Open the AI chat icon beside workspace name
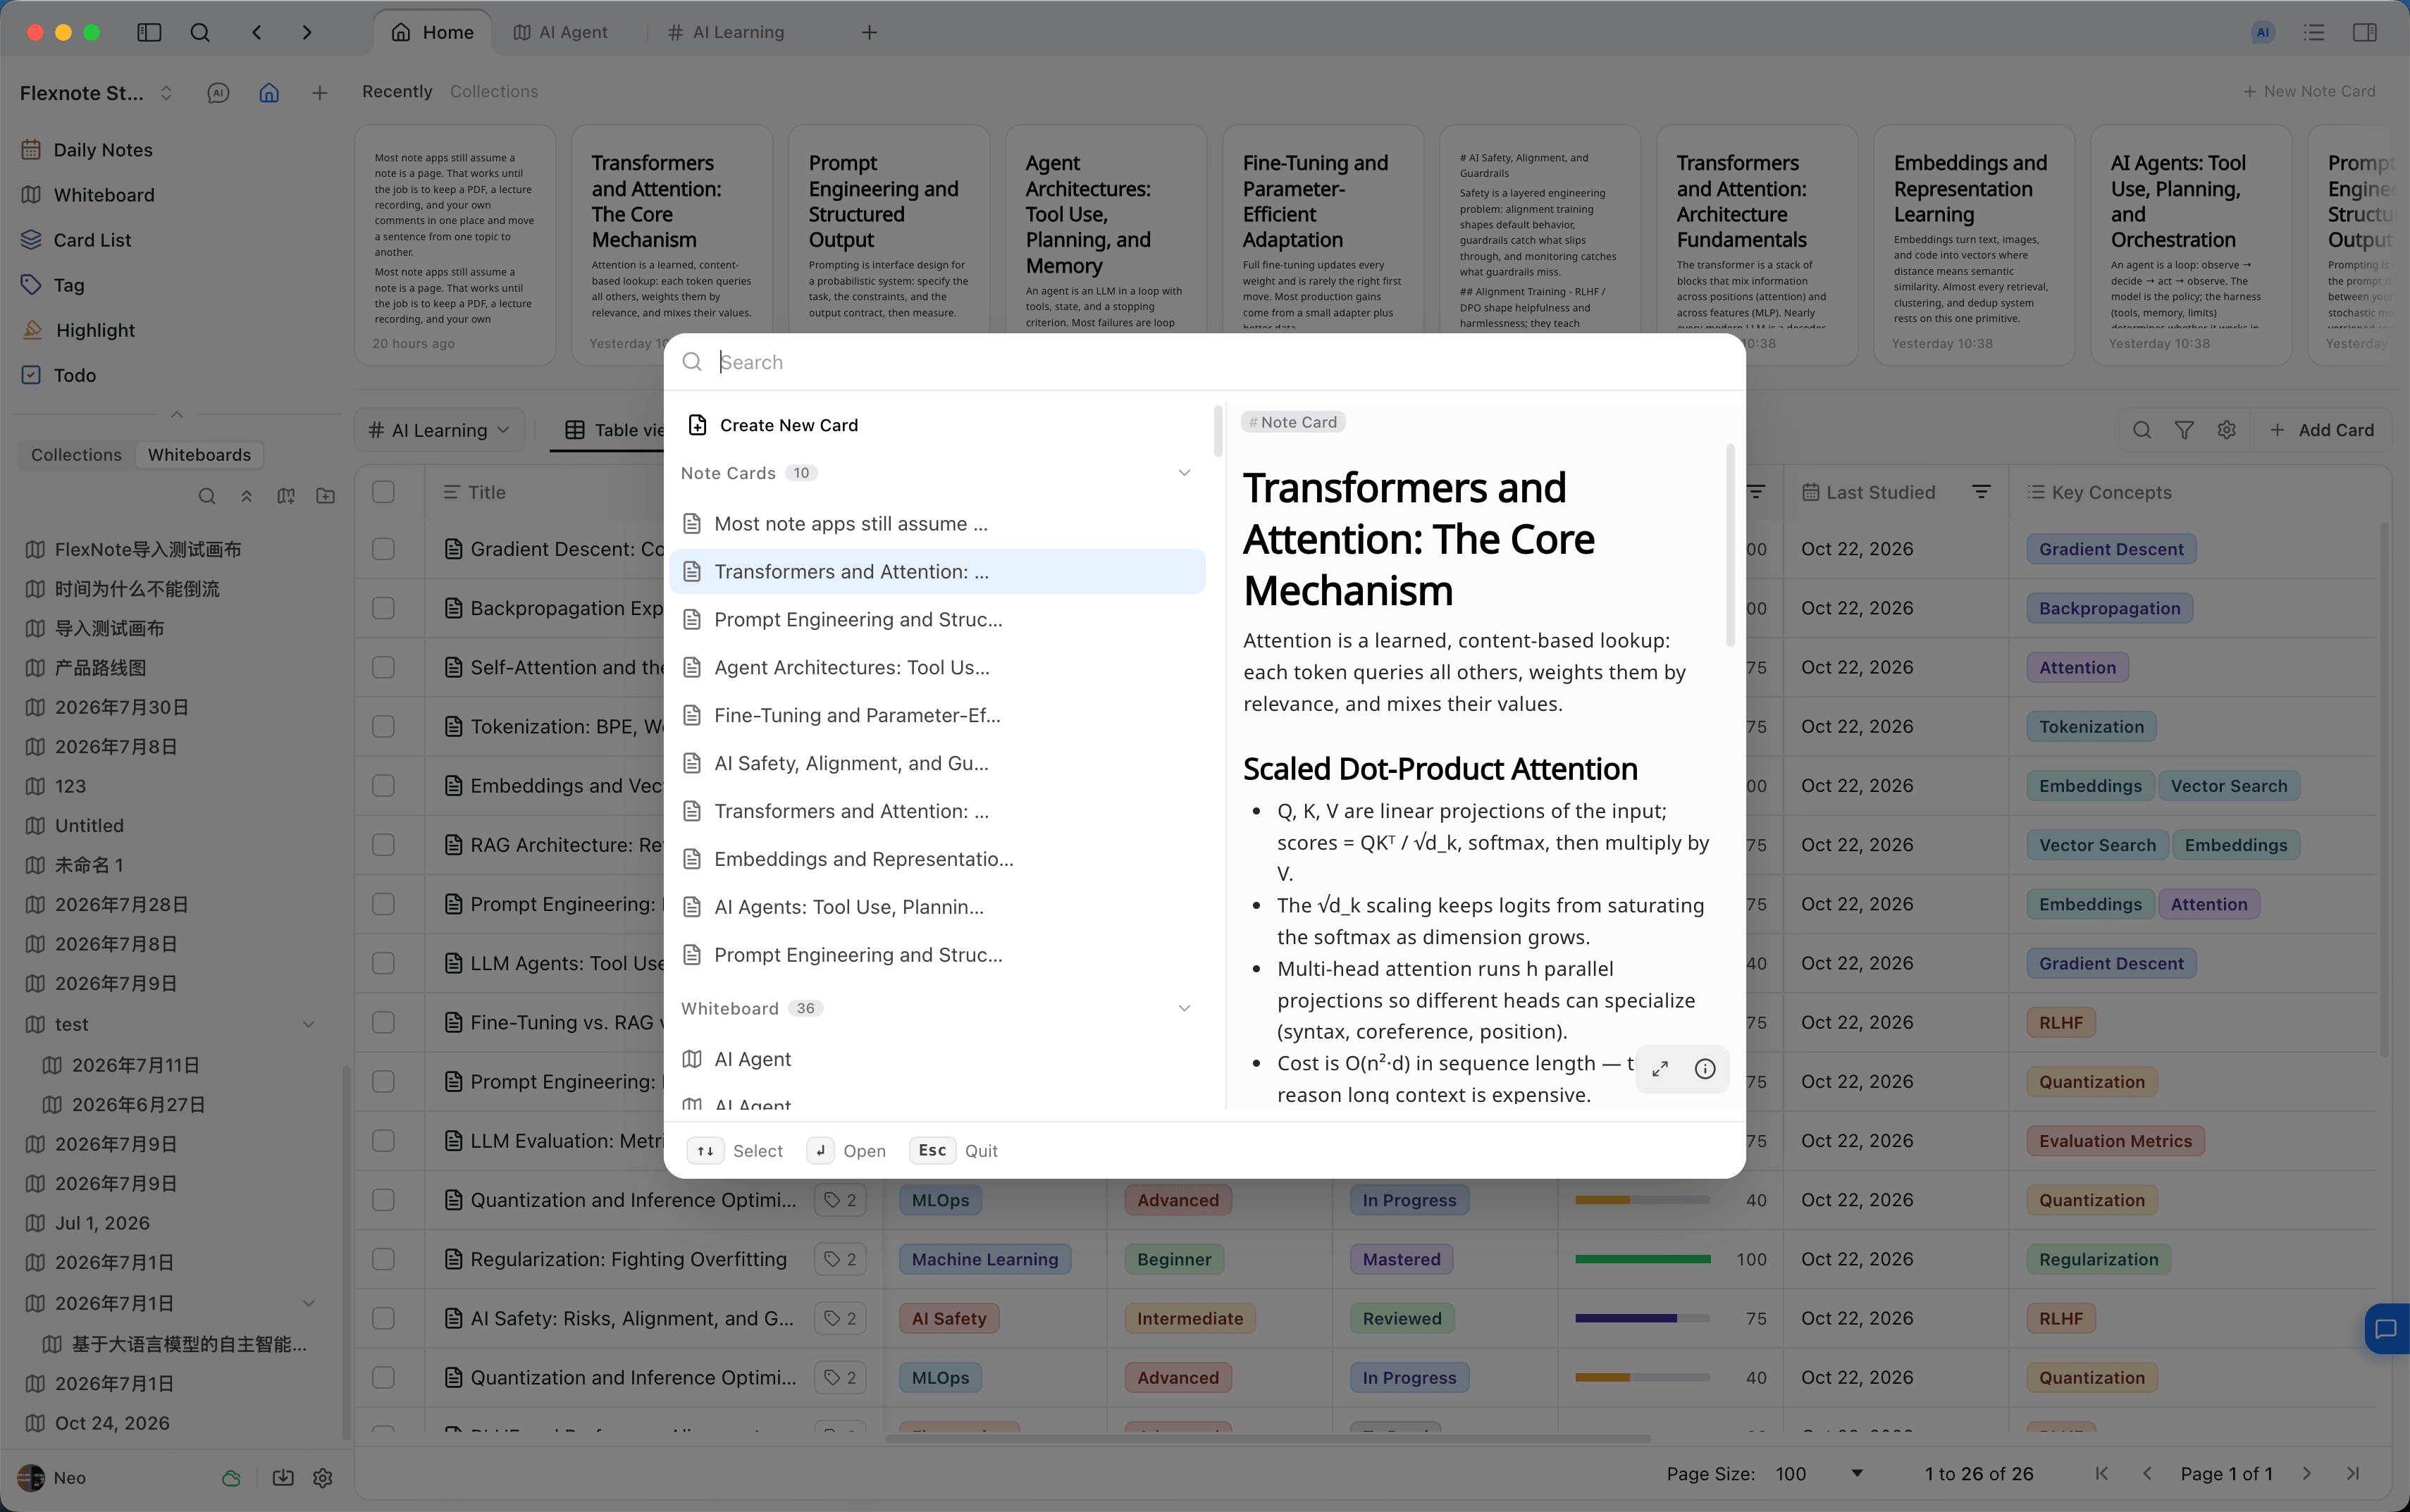Screen dimensions: 2410x1512 (x=218, y=93)
